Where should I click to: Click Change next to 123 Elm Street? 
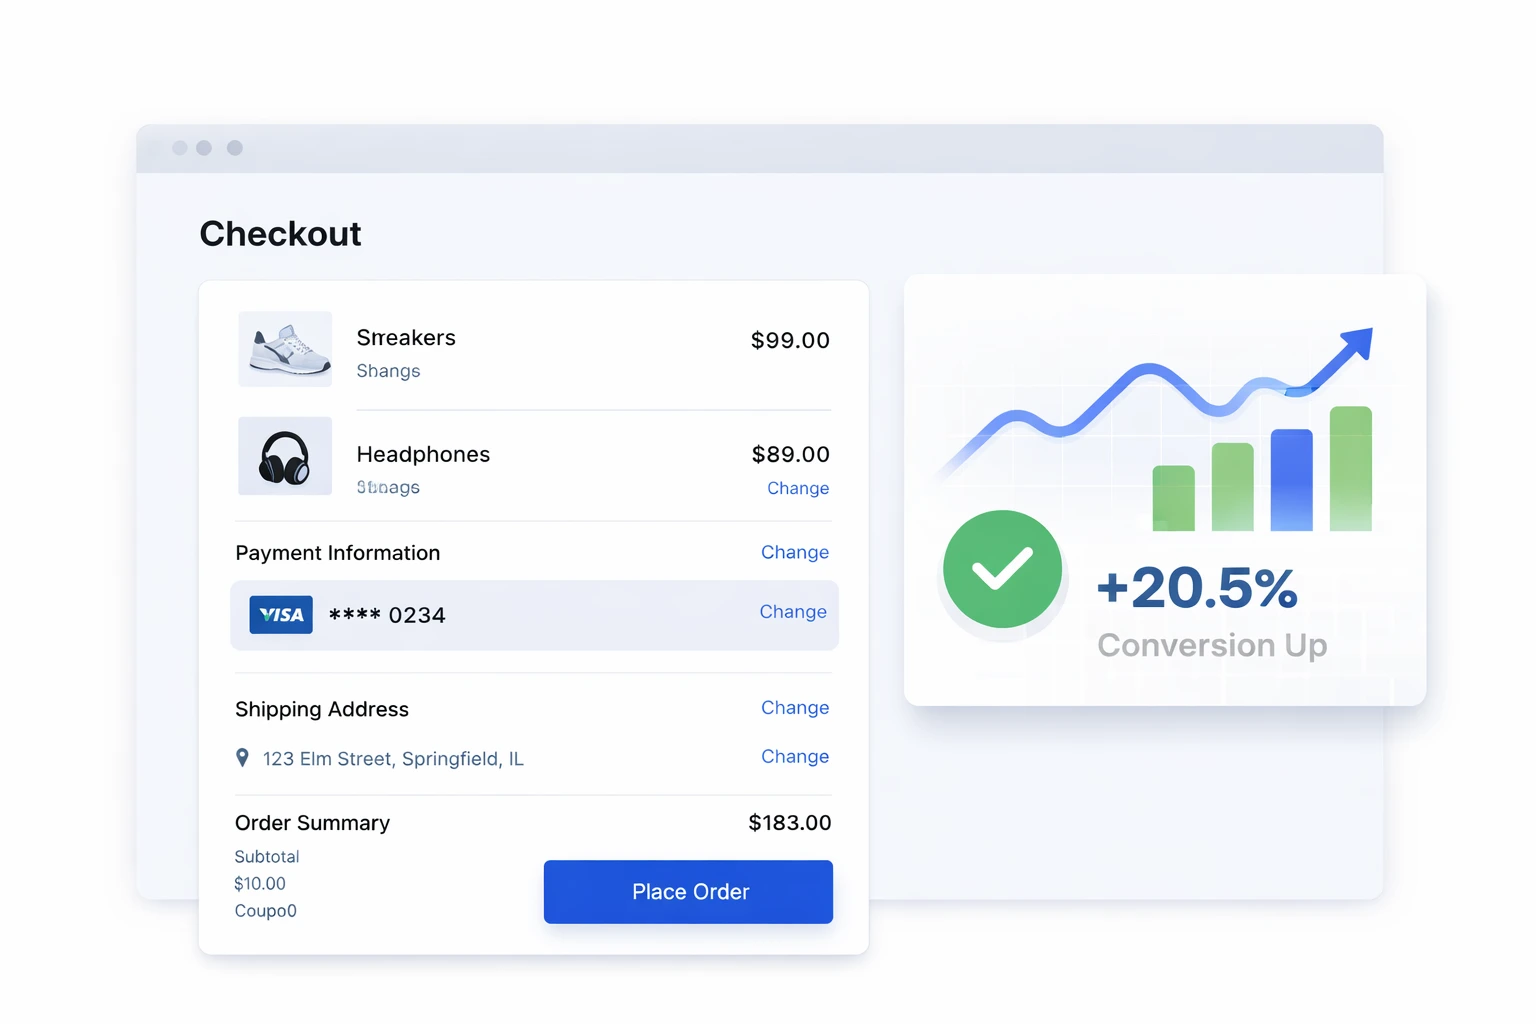[795, 757]
